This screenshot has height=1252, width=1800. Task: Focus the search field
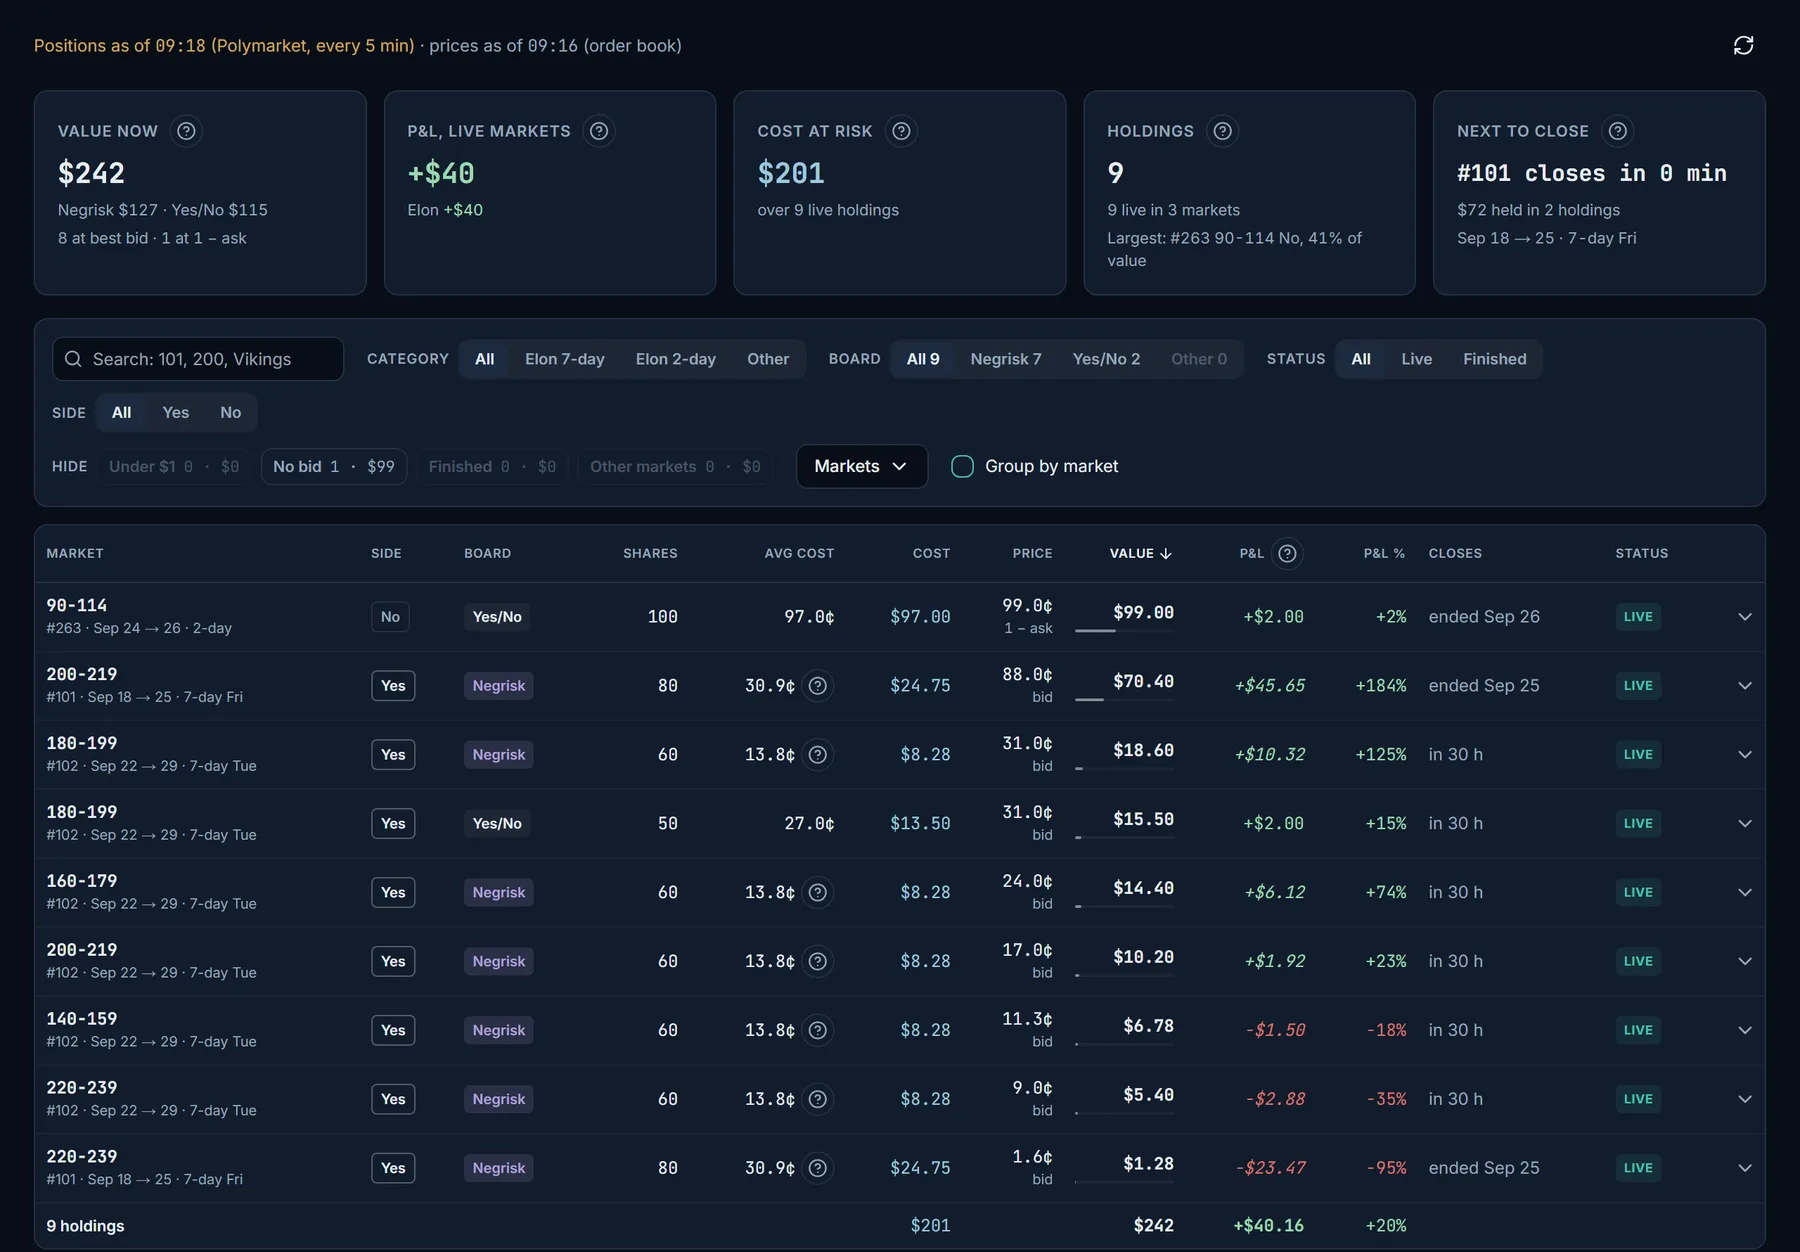coord(198,359)
